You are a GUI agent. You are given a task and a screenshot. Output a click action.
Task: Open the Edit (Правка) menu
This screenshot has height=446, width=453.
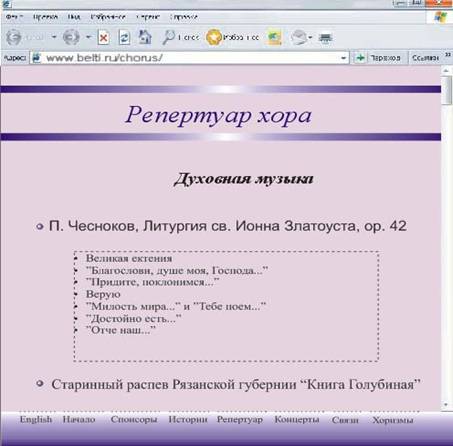click(x=45, y=17)
